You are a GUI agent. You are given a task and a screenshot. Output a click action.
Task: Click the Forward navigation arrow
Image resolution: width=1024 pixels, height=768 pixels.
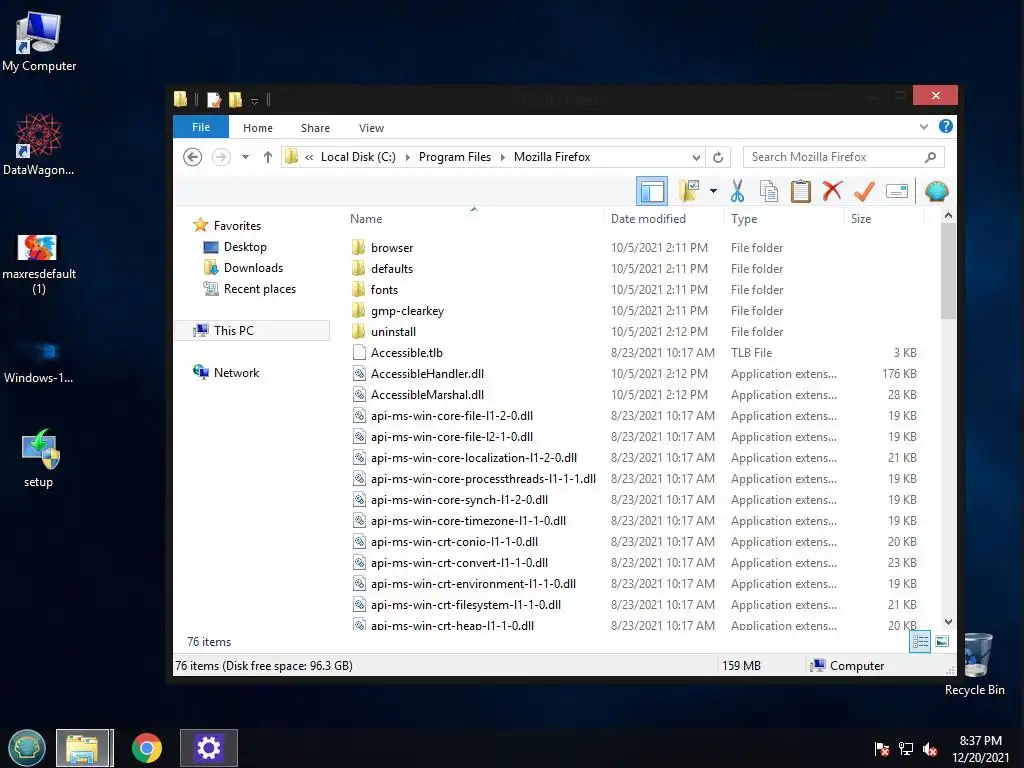click(221, 157)
